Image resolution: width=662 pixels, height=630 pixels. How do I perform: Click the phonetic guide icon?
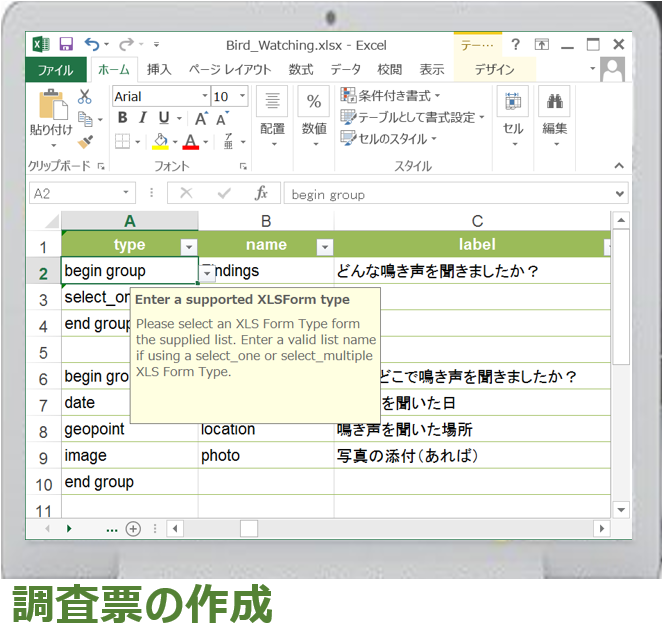click(228, 141)
